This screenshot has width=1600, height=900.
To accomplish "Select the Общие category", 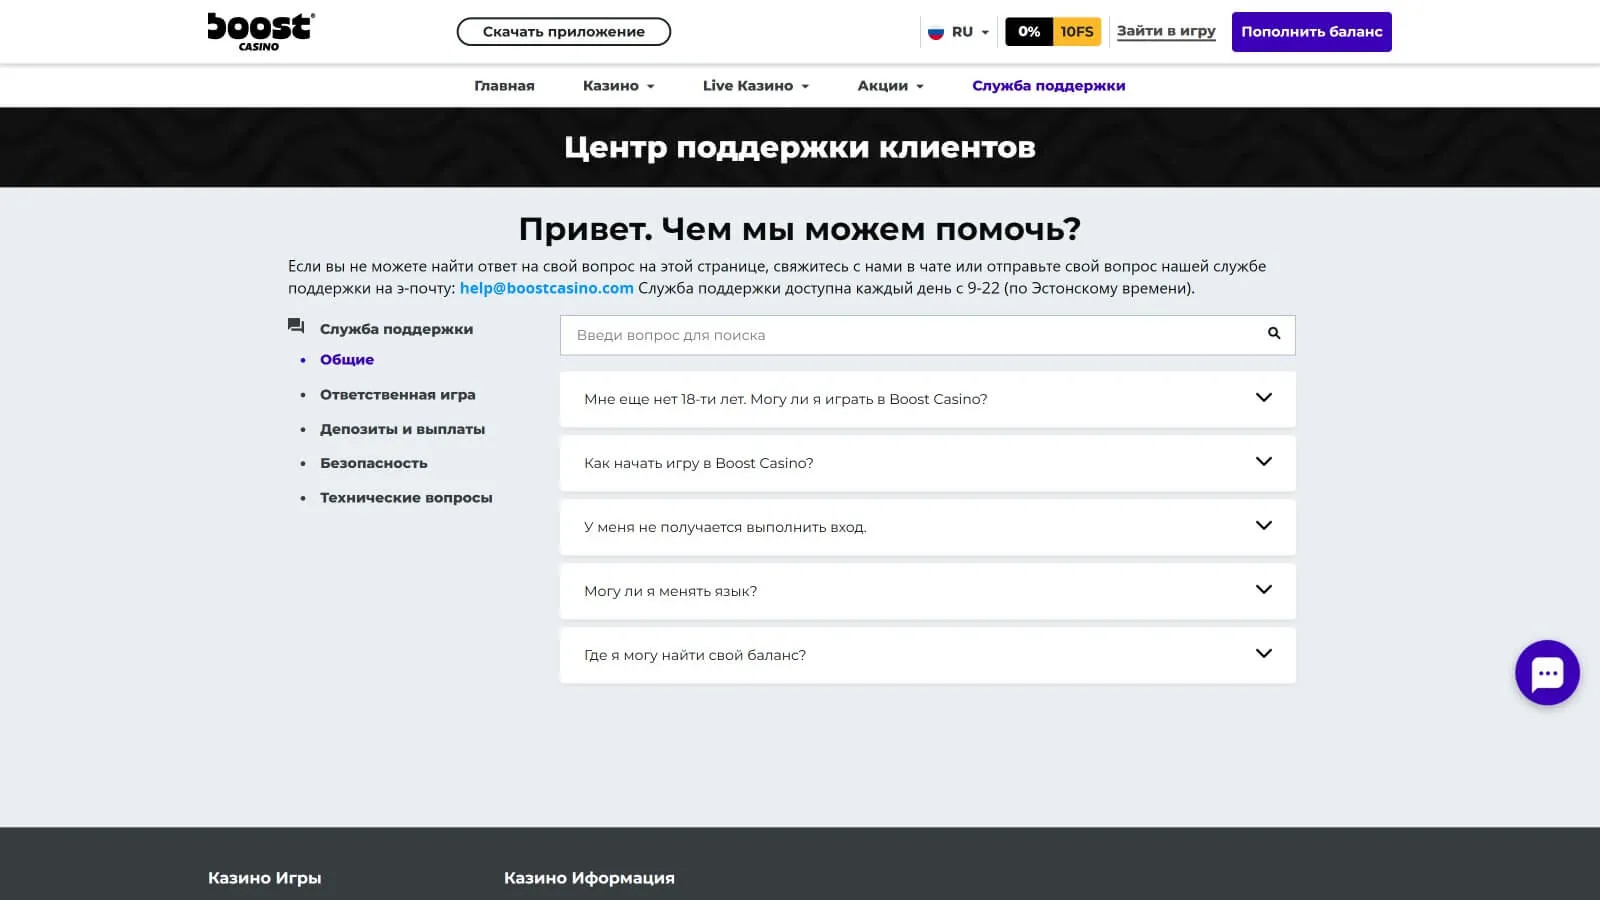I will pyautogui.click(x=347, y=360).
